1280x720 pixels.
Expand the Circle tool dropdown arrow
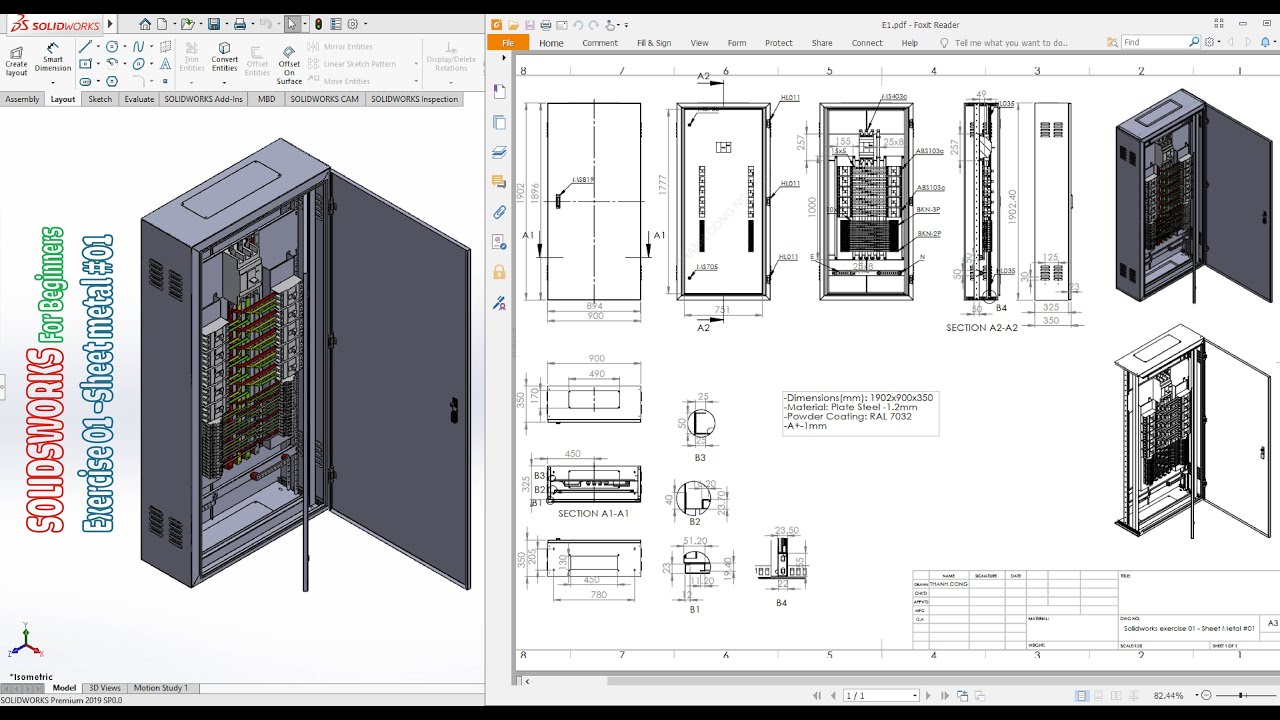pos(125,46)
